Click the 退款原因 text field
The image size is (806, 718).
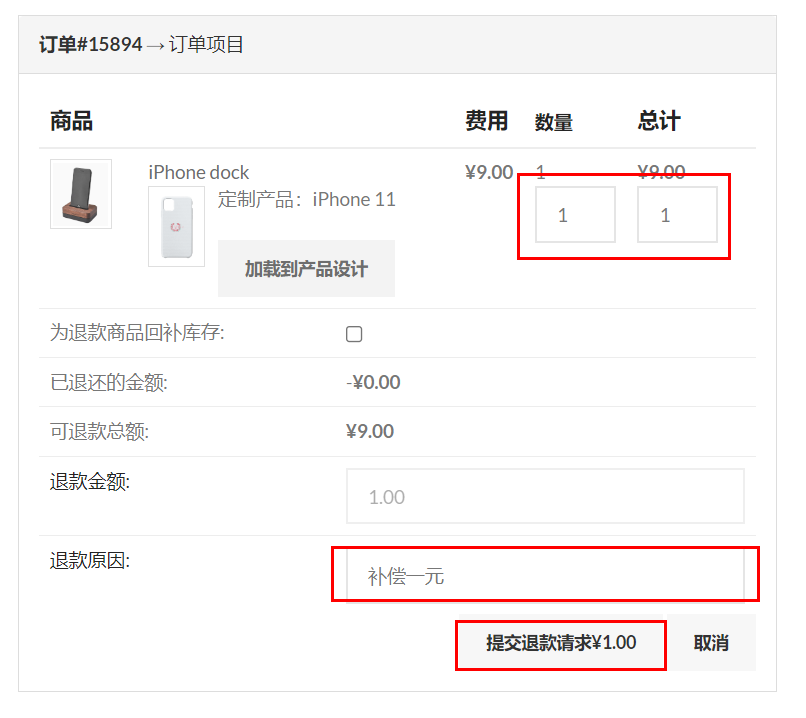[545, 576]
